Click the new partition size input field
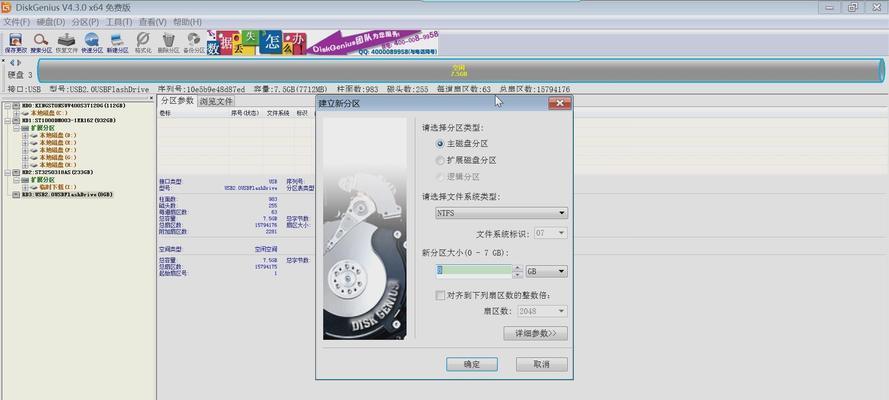 point(474,271)
